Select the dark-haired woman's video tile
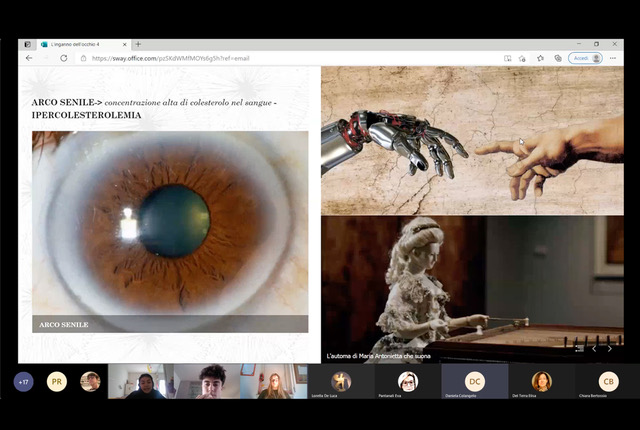Screen dimensions: 640x430 pyautogui.click(x=141, y=381)
